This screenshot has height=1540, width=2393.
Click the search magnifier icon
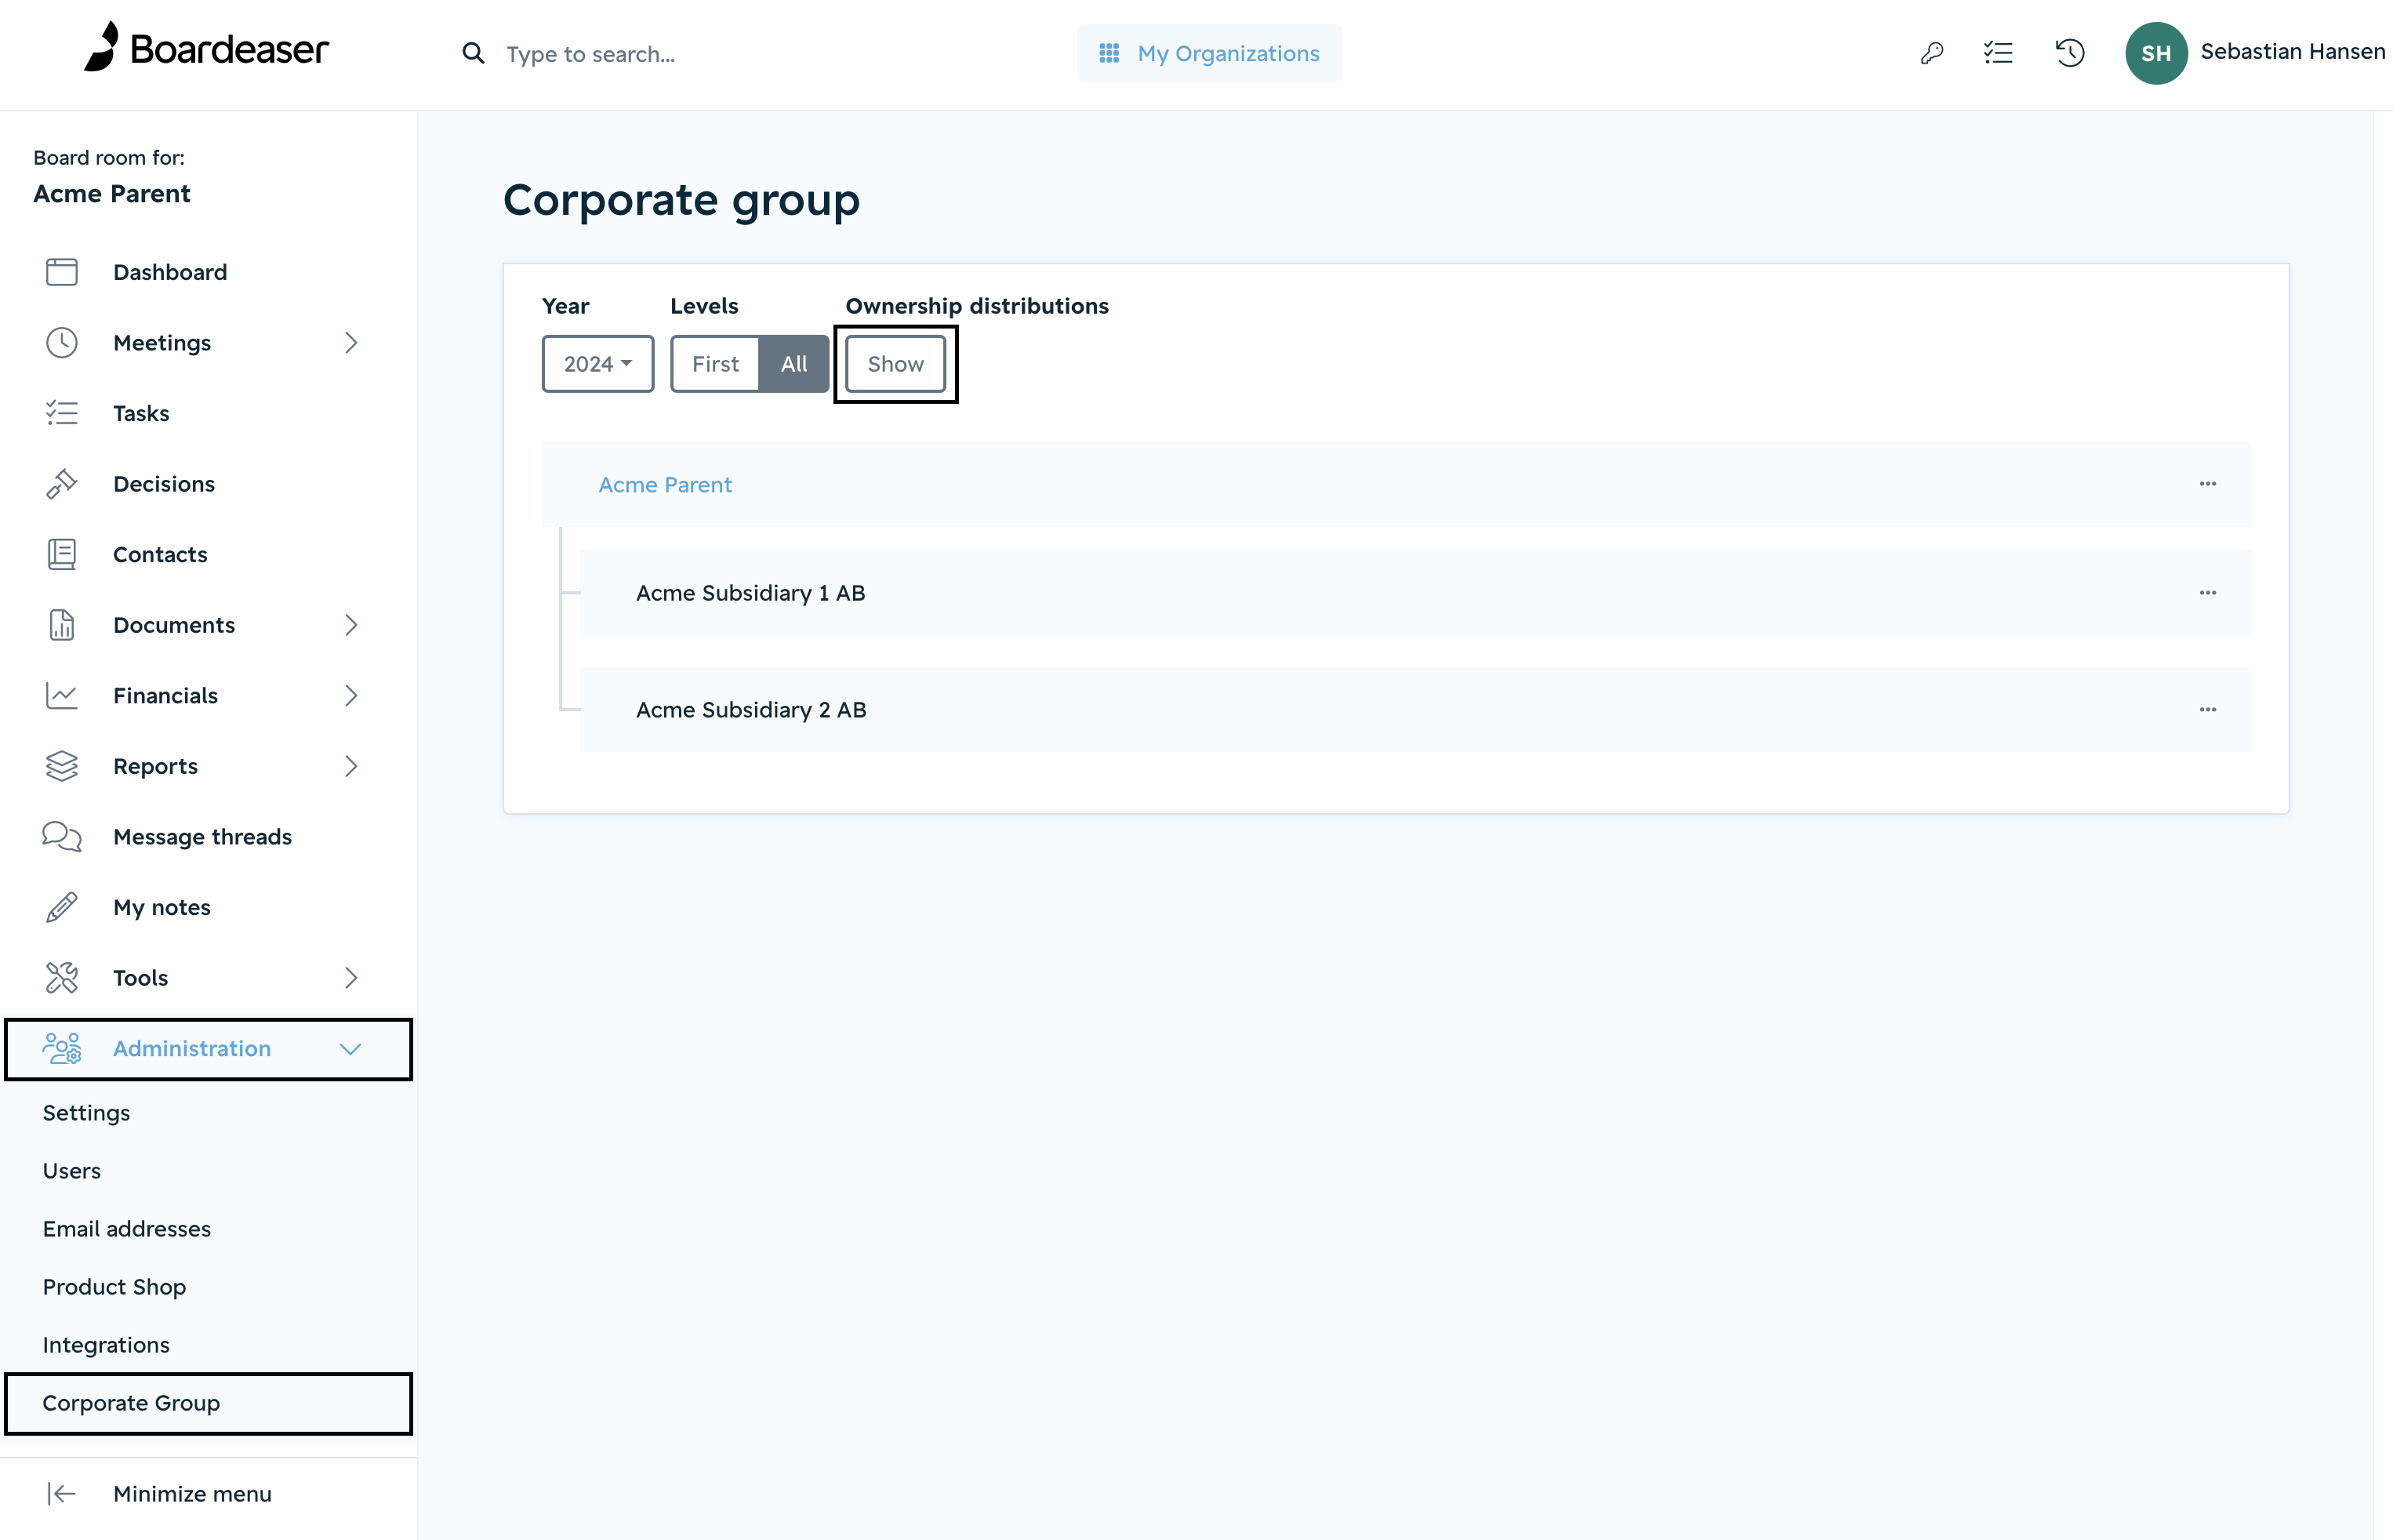(x=473, y=53)
